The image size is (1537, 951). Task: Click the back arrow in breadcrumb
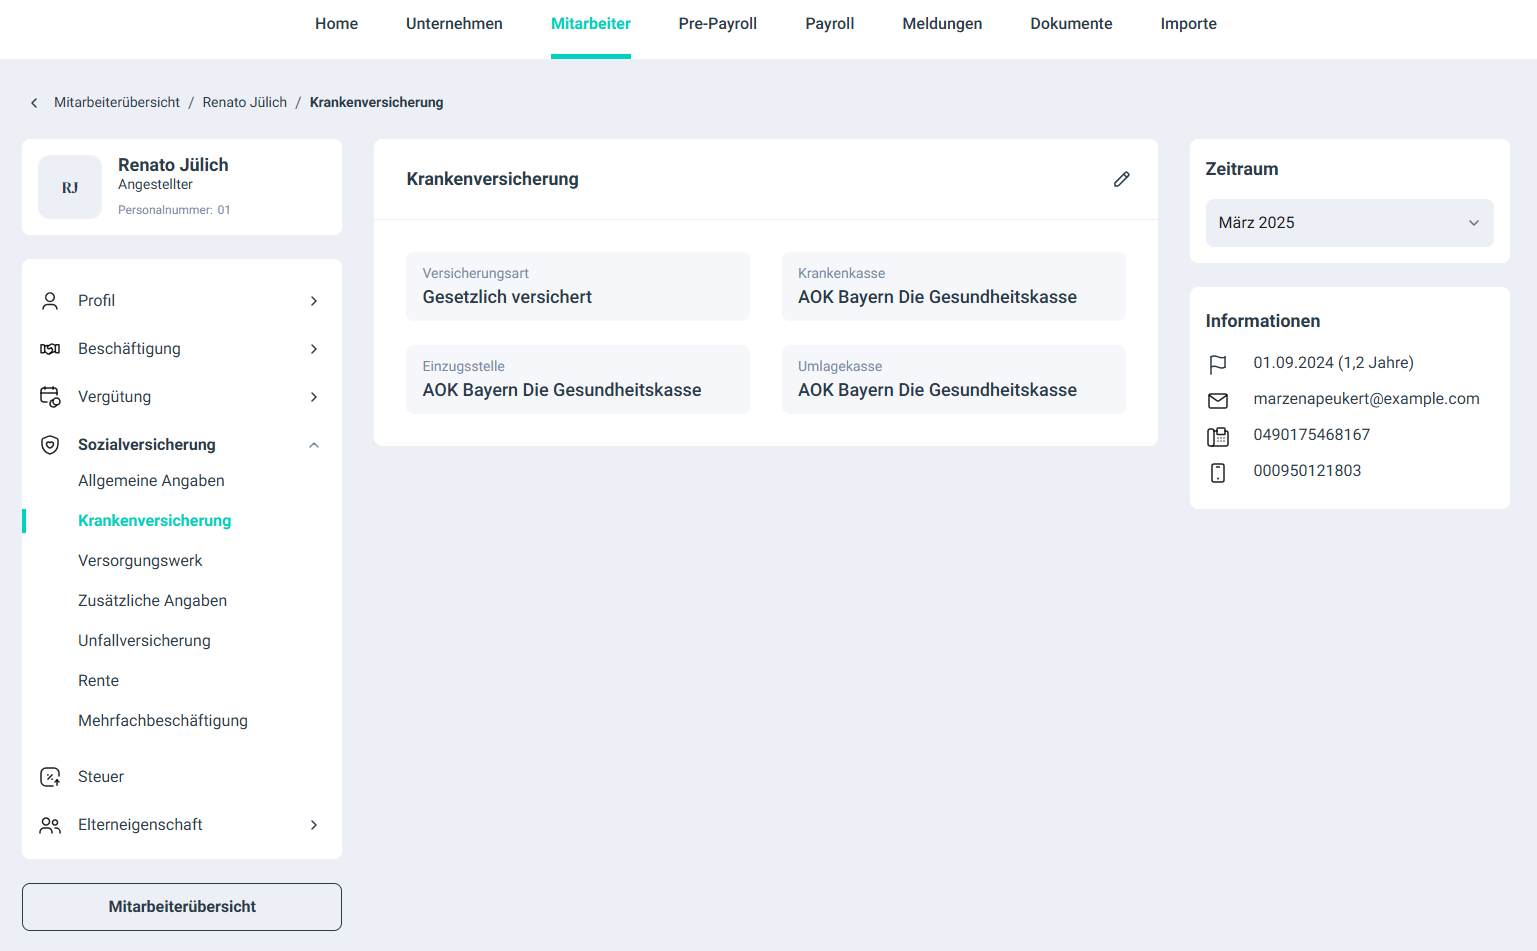pos(34,103)
